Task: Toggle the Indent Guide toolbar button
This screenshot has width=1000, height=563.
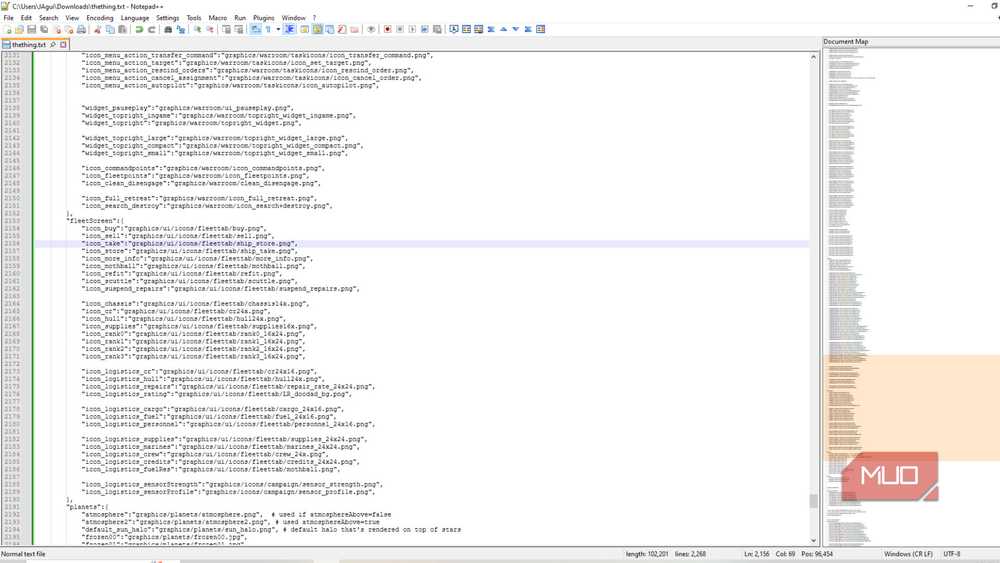Action: click(290, 29)
